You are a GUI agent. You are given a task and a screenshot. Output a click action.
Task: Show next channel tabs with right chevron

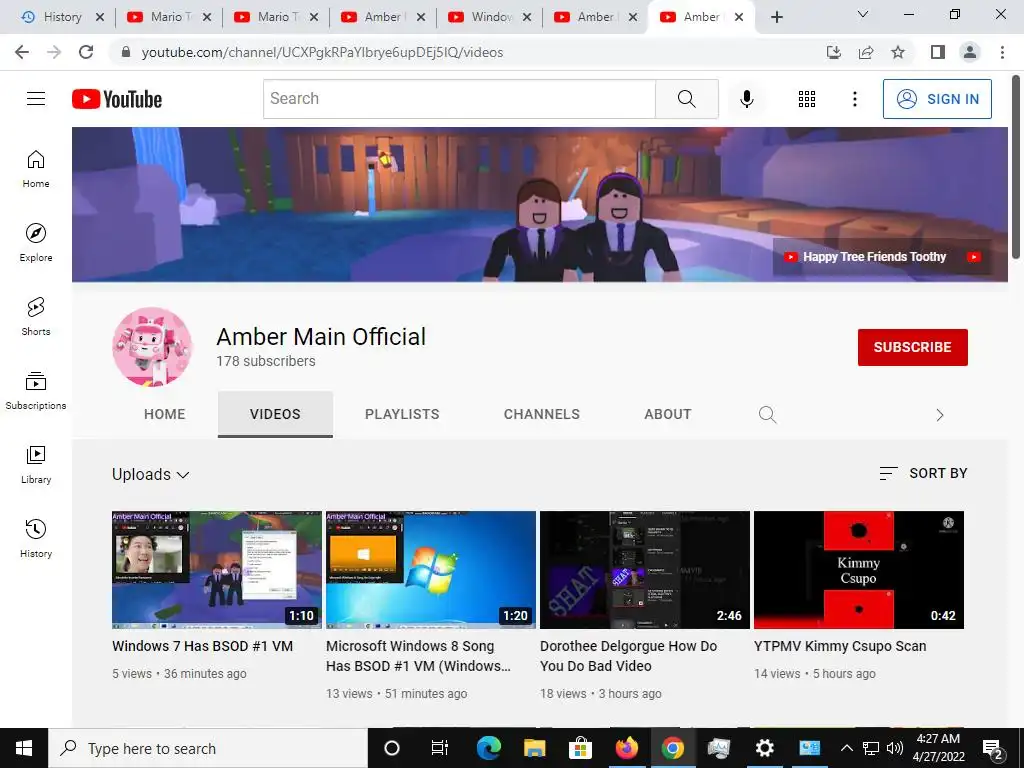[940, 415]
